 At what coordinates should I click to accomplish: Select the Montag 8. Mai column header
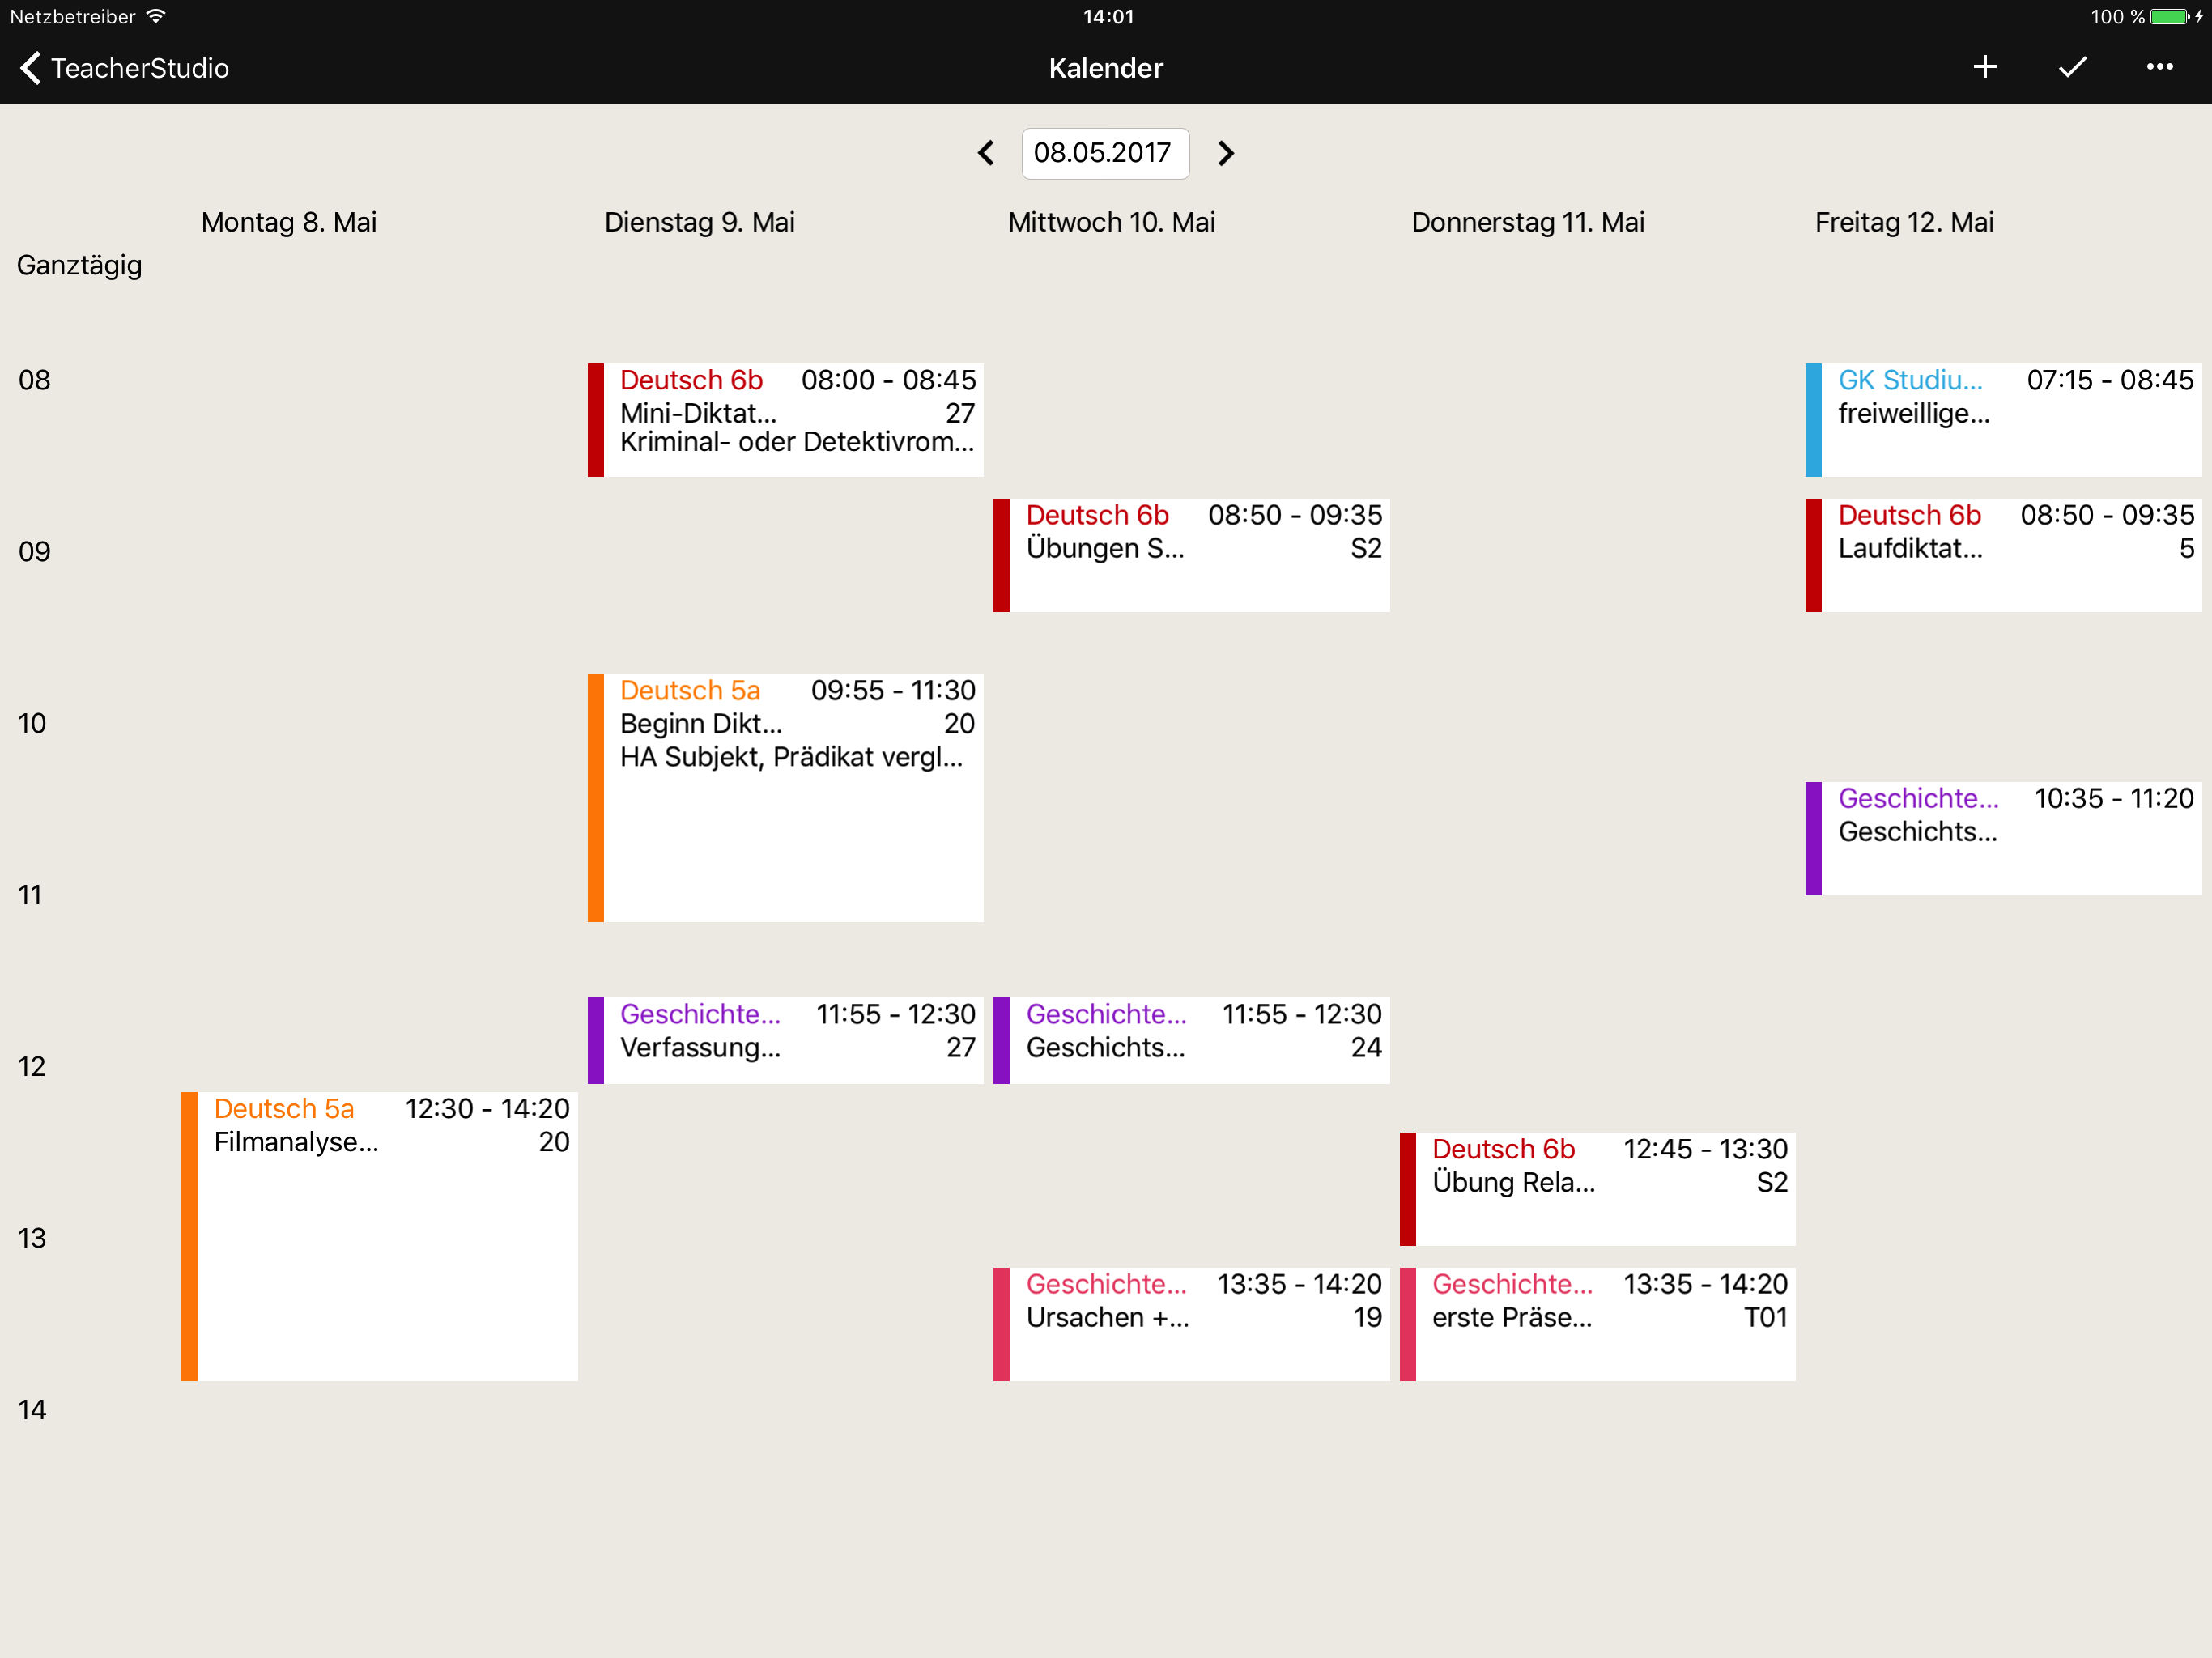click(x=288, y=222)
